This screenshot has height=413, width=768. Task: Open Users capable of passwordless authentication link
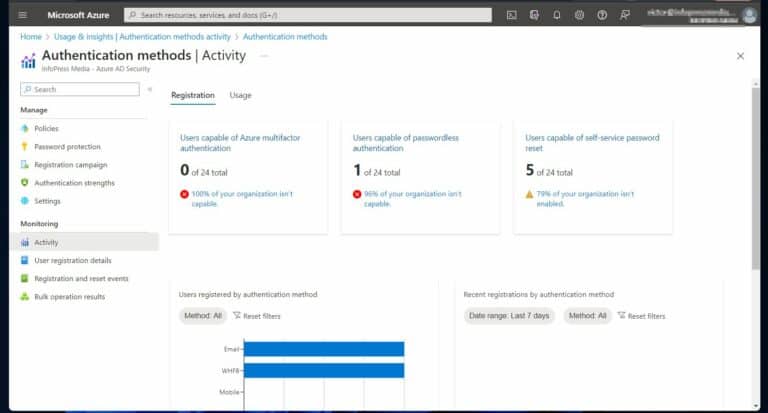pos(406,143)
